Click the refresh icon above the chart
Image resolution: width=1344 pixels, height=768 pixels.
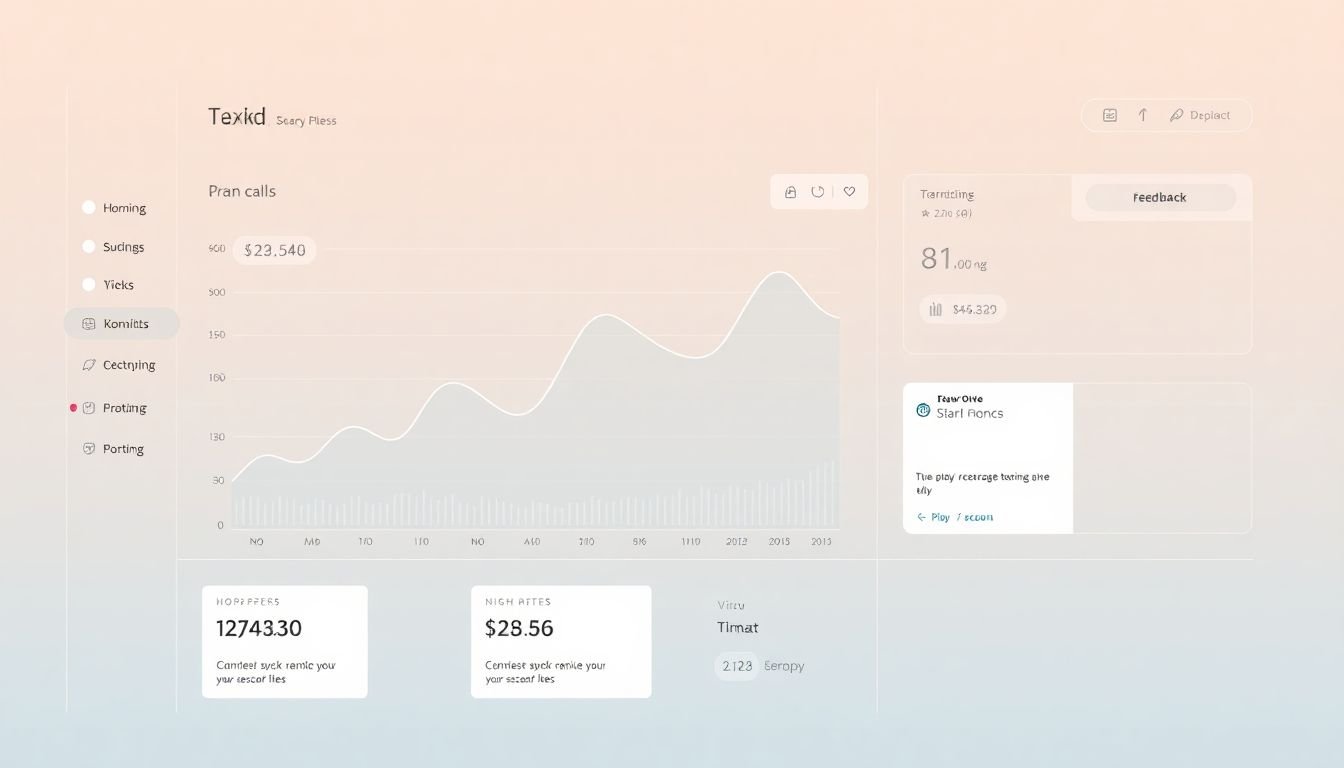[x=818, y=192]
